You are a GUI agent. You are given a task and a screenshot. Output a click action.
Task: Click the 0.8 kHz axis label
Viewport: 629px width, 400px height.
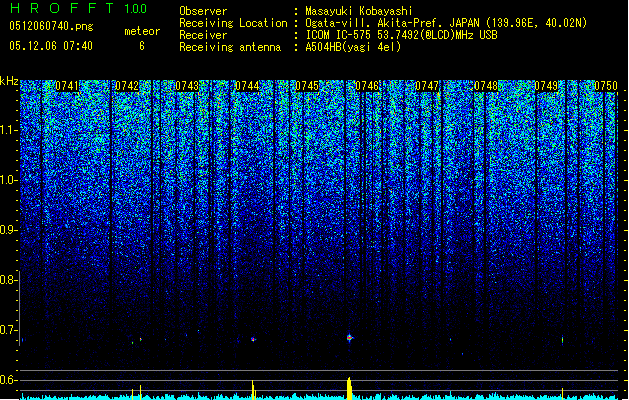pyautogui.click(x=9, y=280)
